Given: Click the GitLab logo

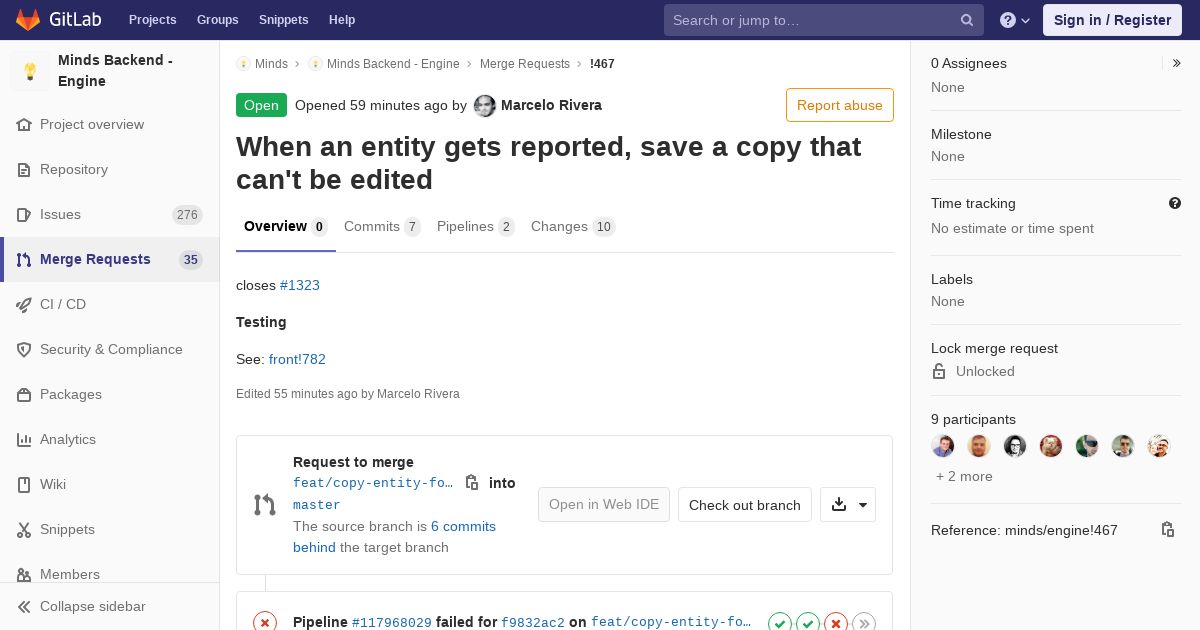Looking at the screenshot, I should pos(57,19).
